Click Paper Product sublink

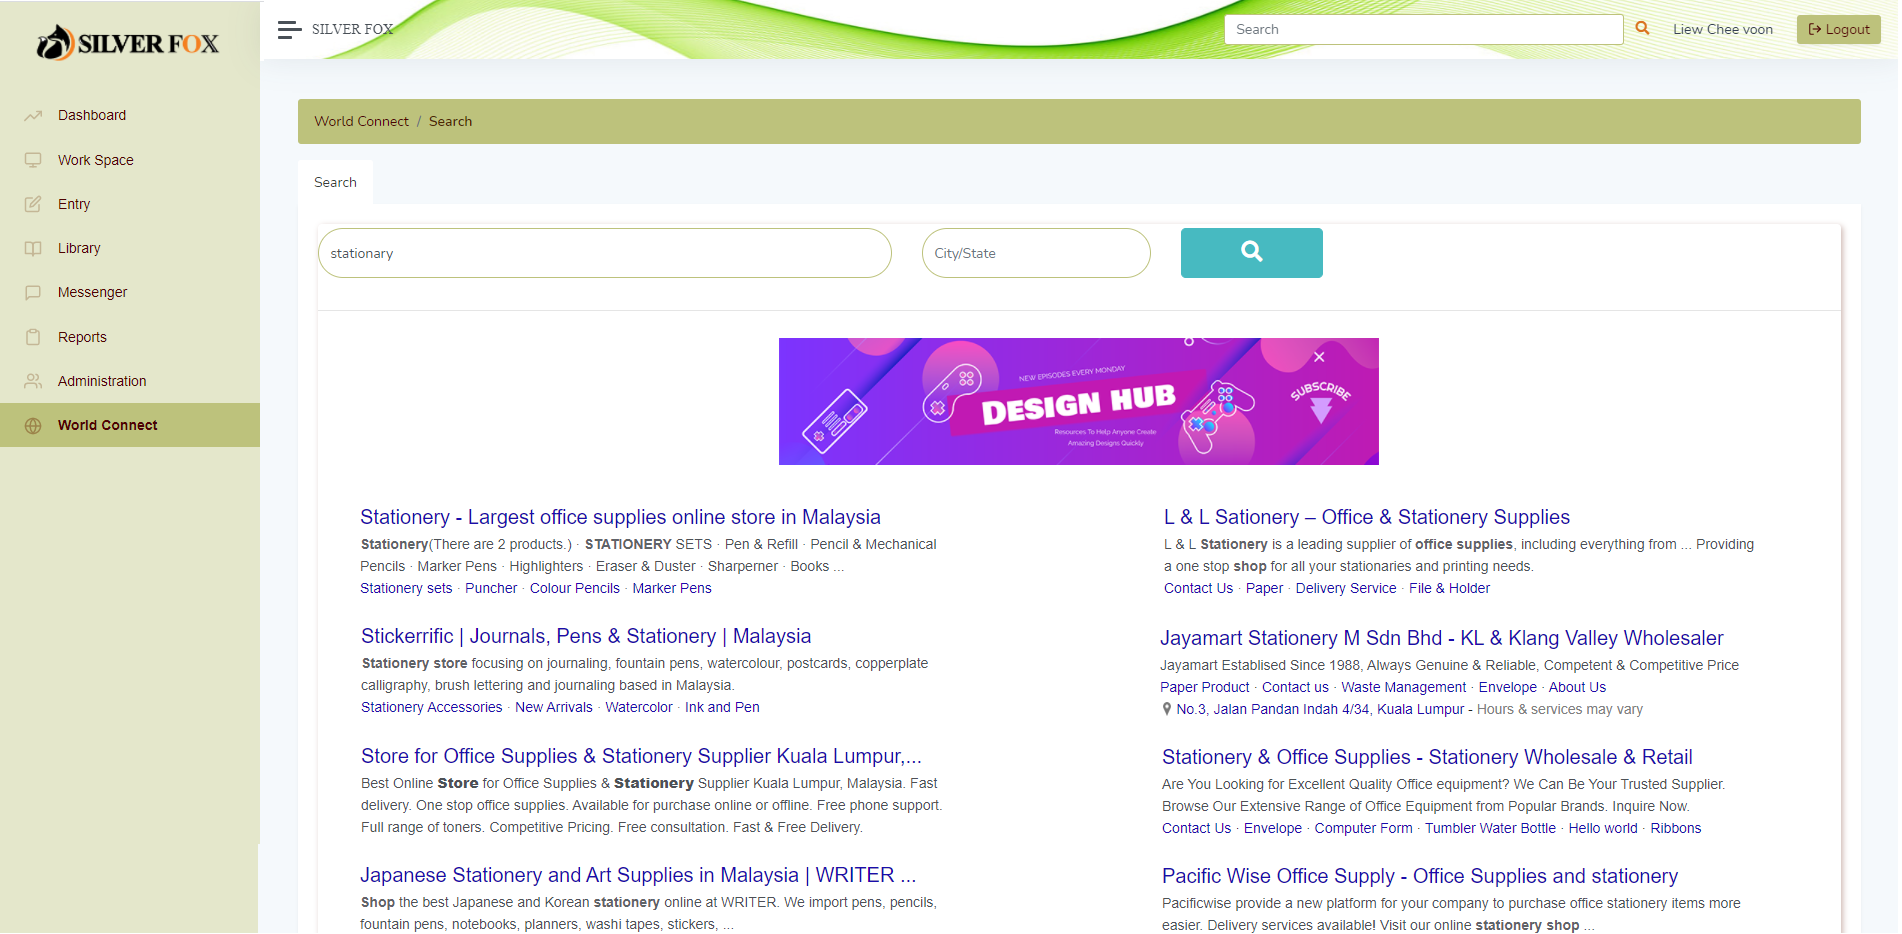coord(1205,687)
